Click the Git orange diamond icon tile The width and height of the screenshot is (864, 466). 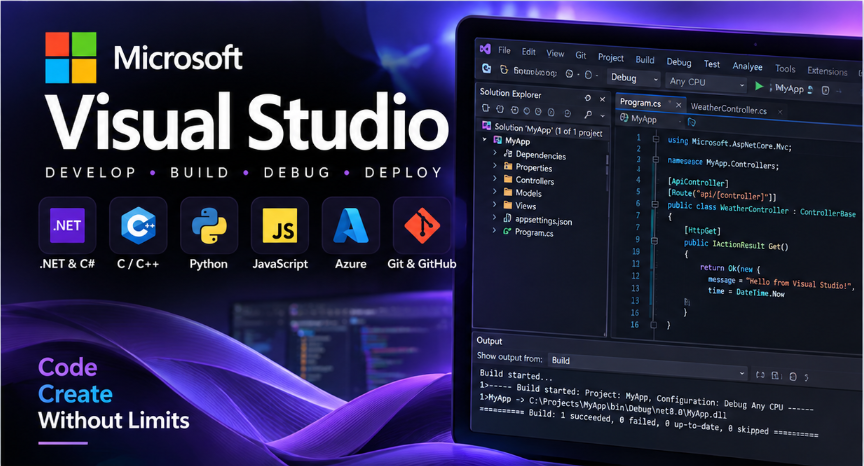422,225
